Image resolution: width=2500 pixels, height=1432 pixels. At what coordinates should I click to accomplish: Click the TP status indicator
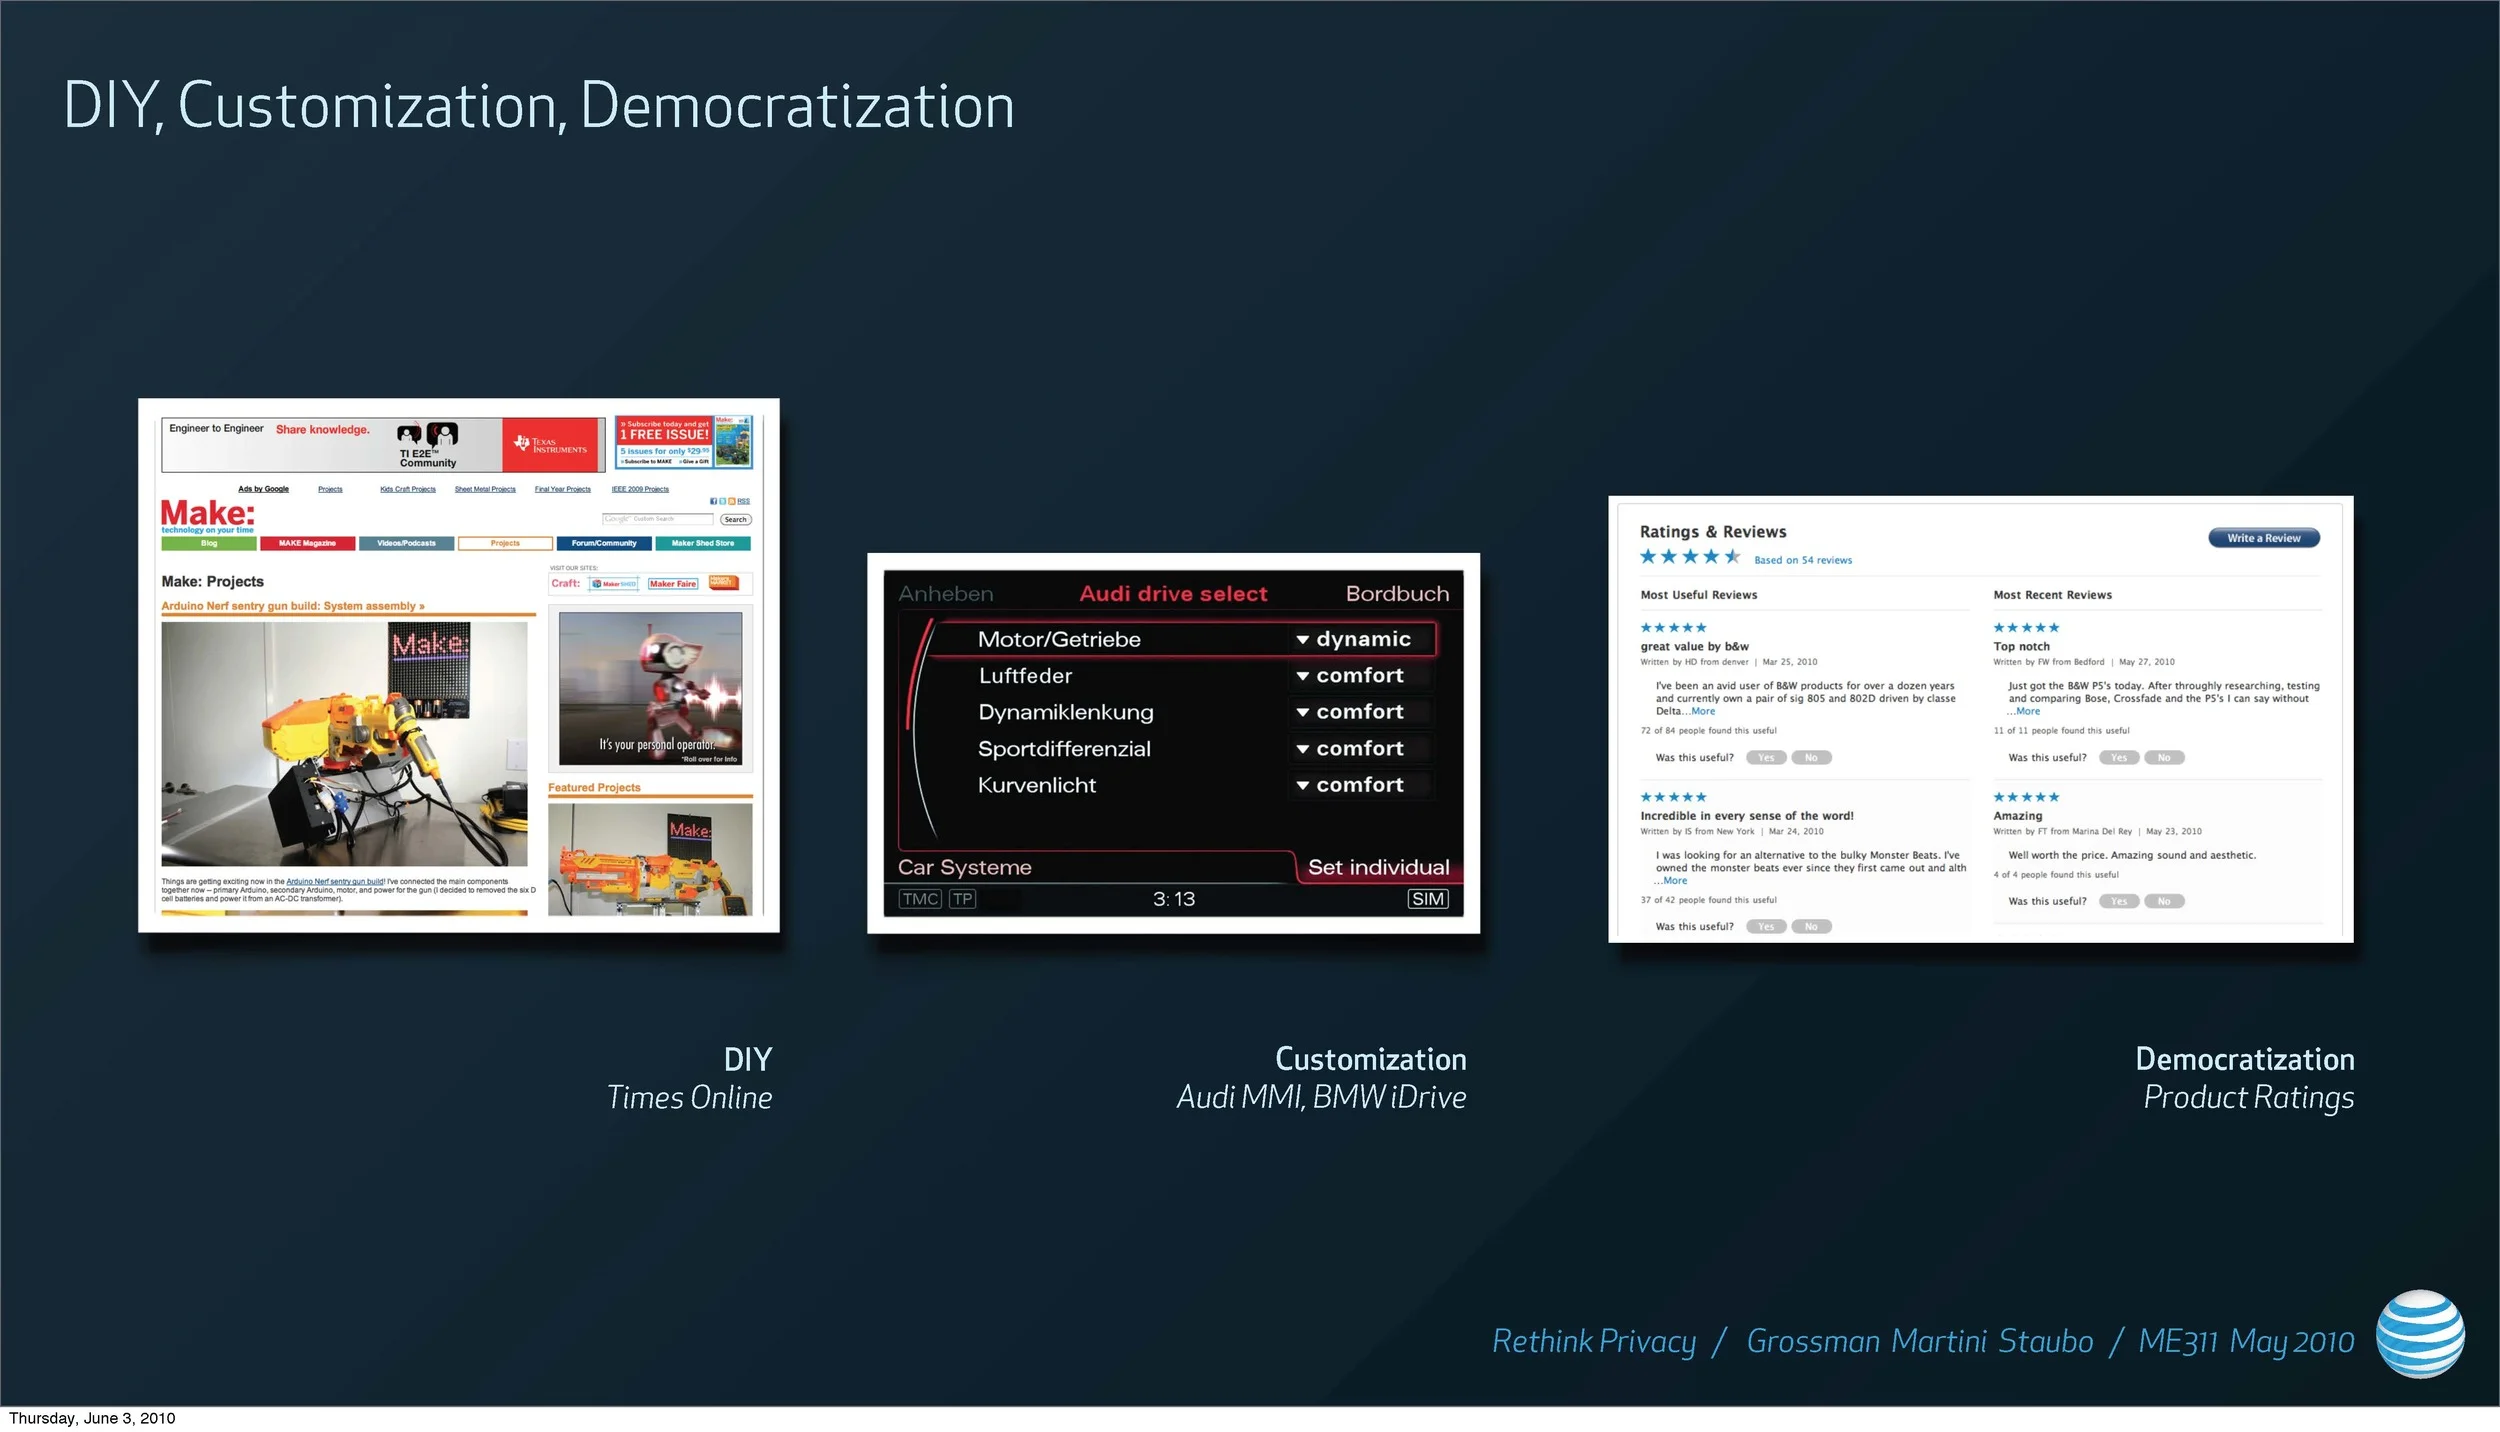click(x=962, y=899)
